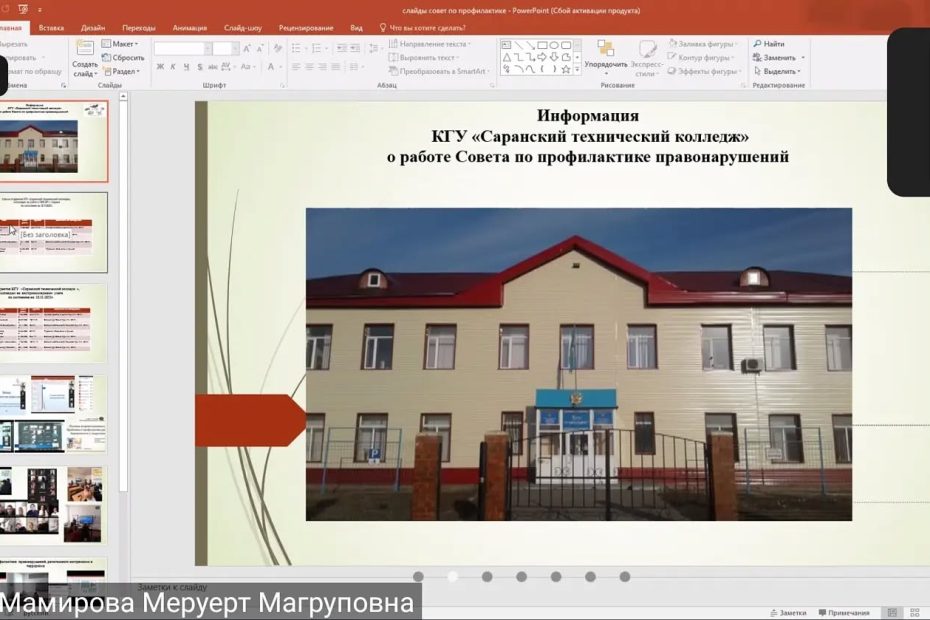Toggle Center paragraph alignment
Image resolution: width=930 pixels, height=620 pixels.
(309, 67)
